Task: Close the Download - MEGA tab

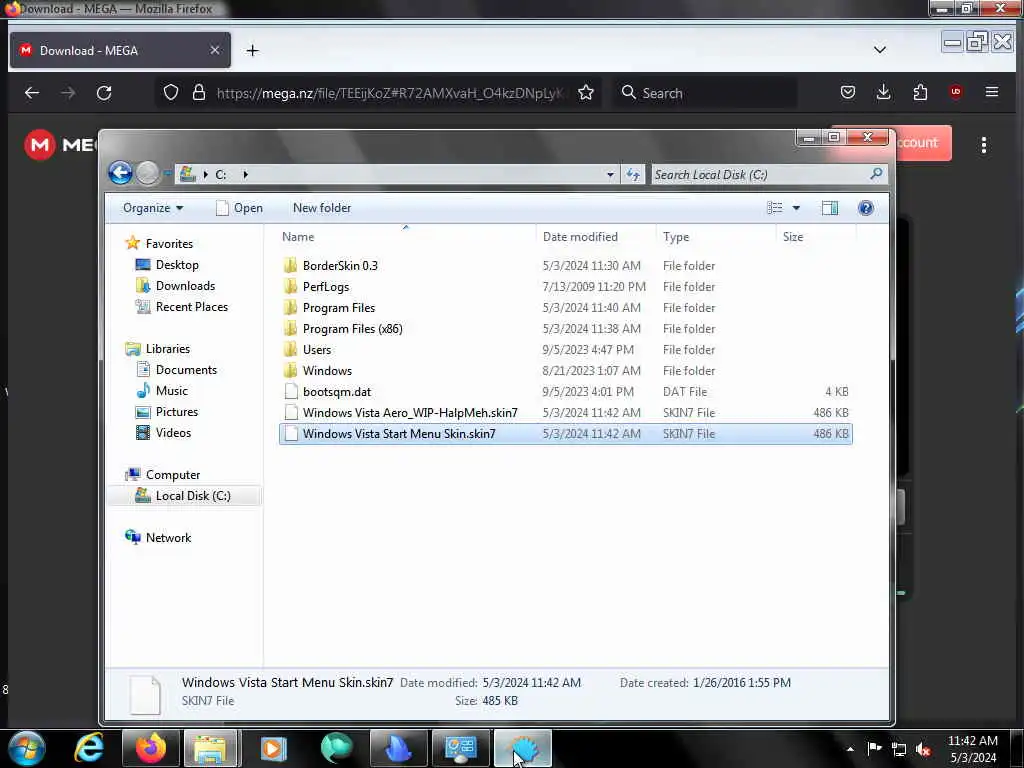Action: (x=214, y=50)
